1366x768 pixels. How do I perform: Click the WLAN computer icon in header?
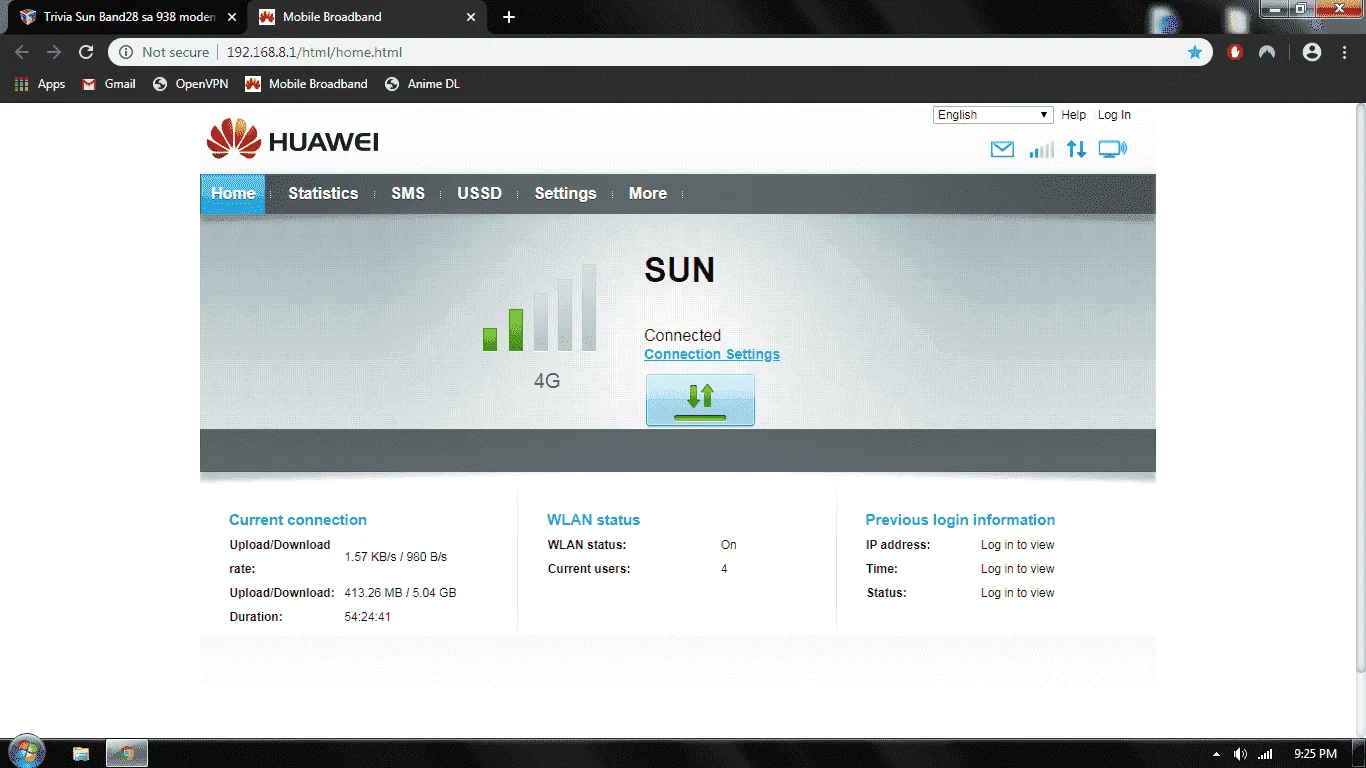click(x=1112, y=150)
